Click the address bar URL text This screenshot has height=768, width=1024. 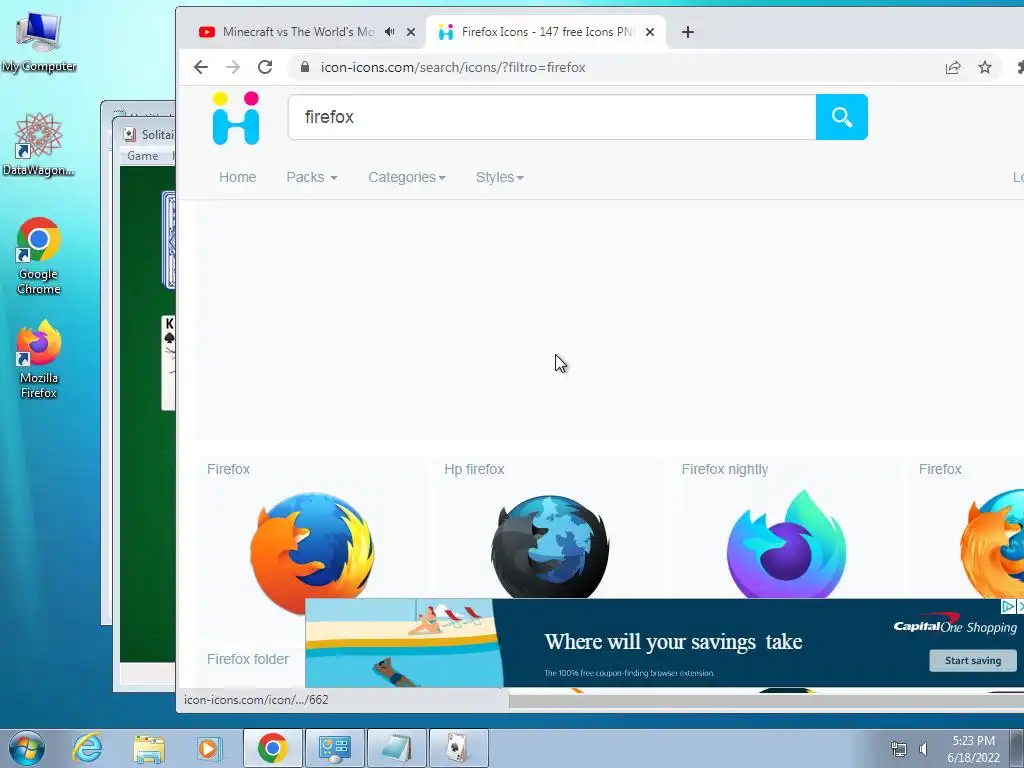pyautogui.click(x=453, y=67)
